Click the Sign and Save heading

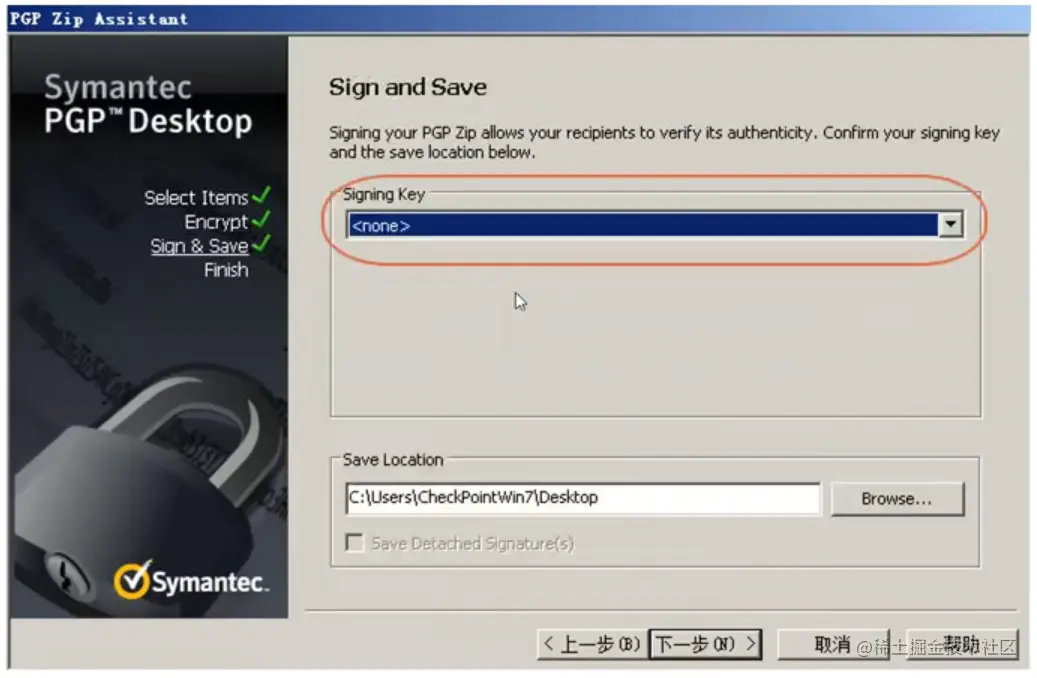click(x=408, y=87)
